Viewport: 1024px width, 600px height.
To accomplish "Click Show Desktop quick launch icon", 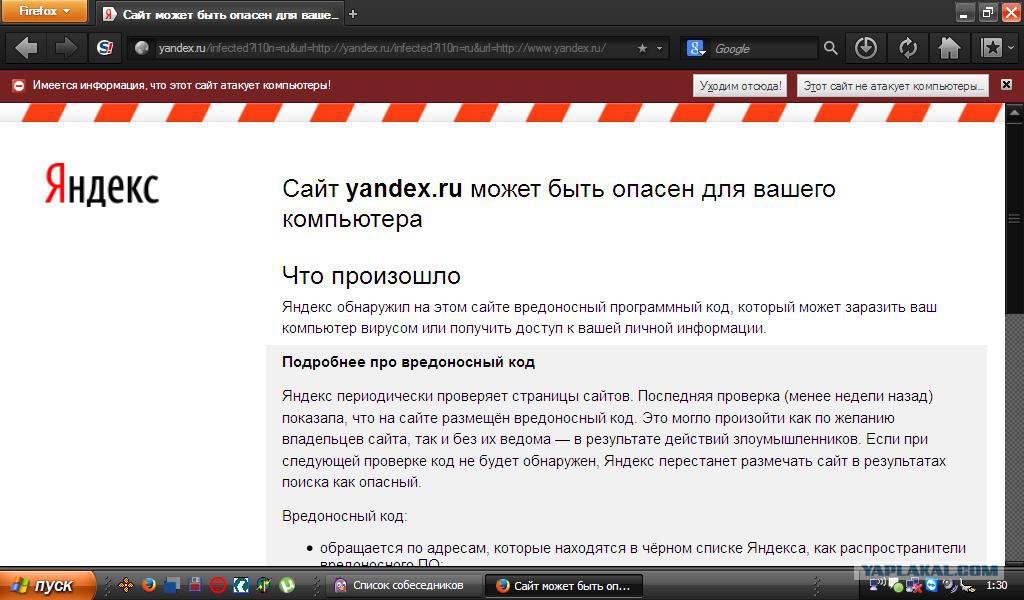I will 172,585.
